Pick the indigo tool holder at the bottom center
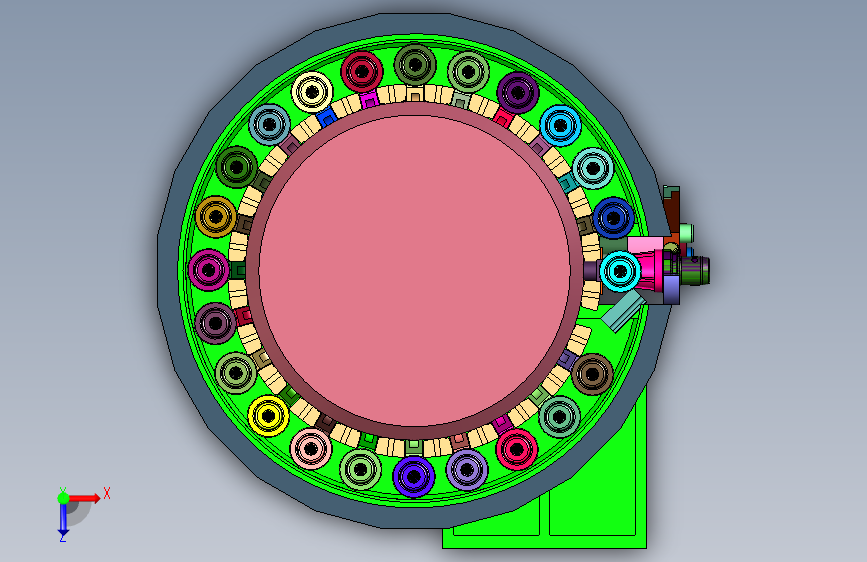This screenshot has width=867, height=562. coord(414,476)
